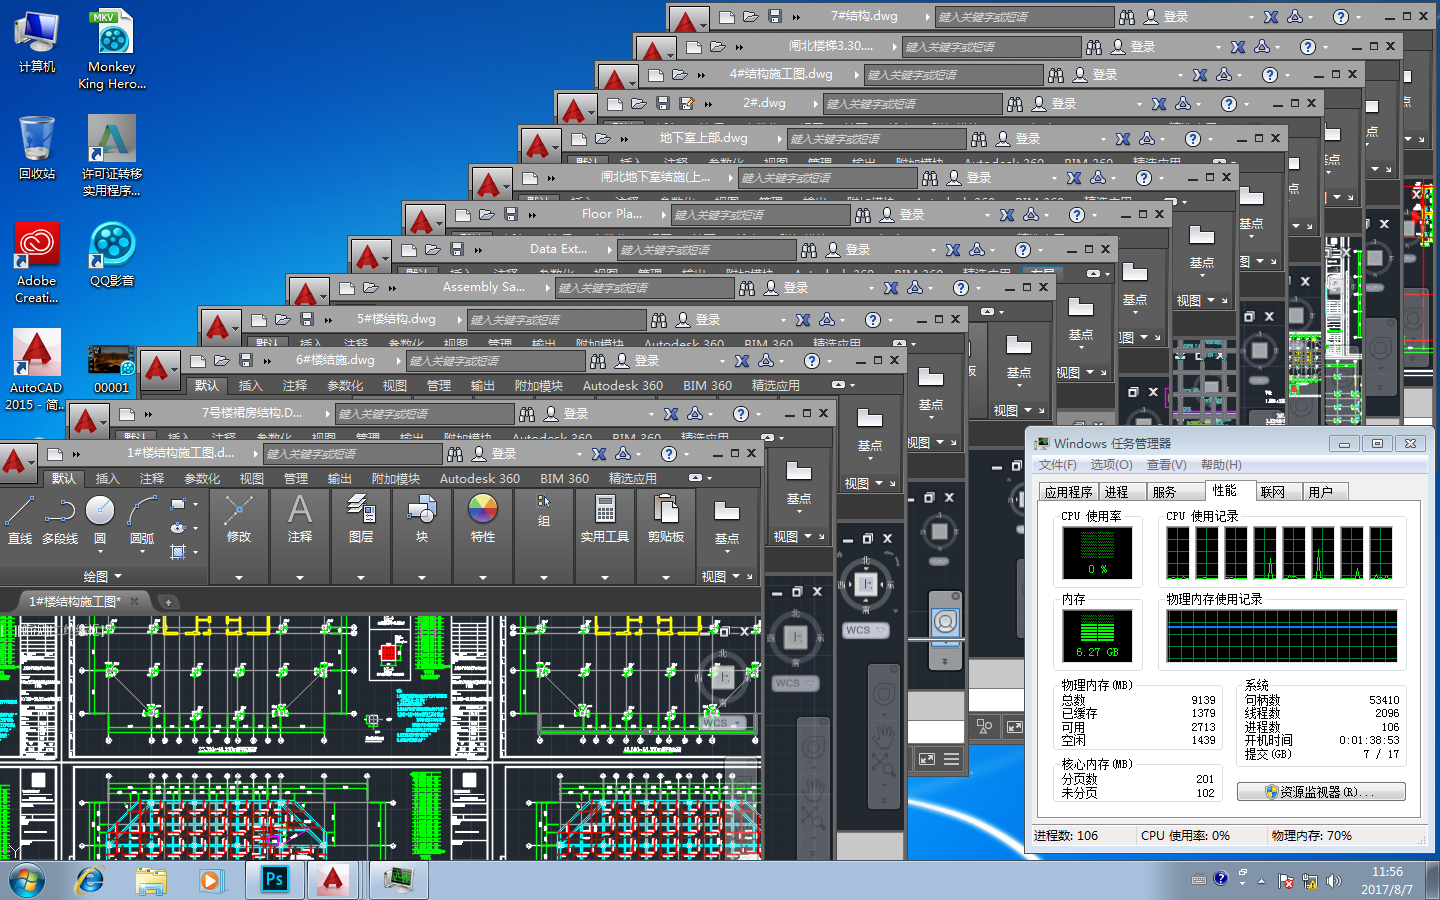Switch to 精选应用 tab in 6#楼结施 window

[x=776, y=386]
